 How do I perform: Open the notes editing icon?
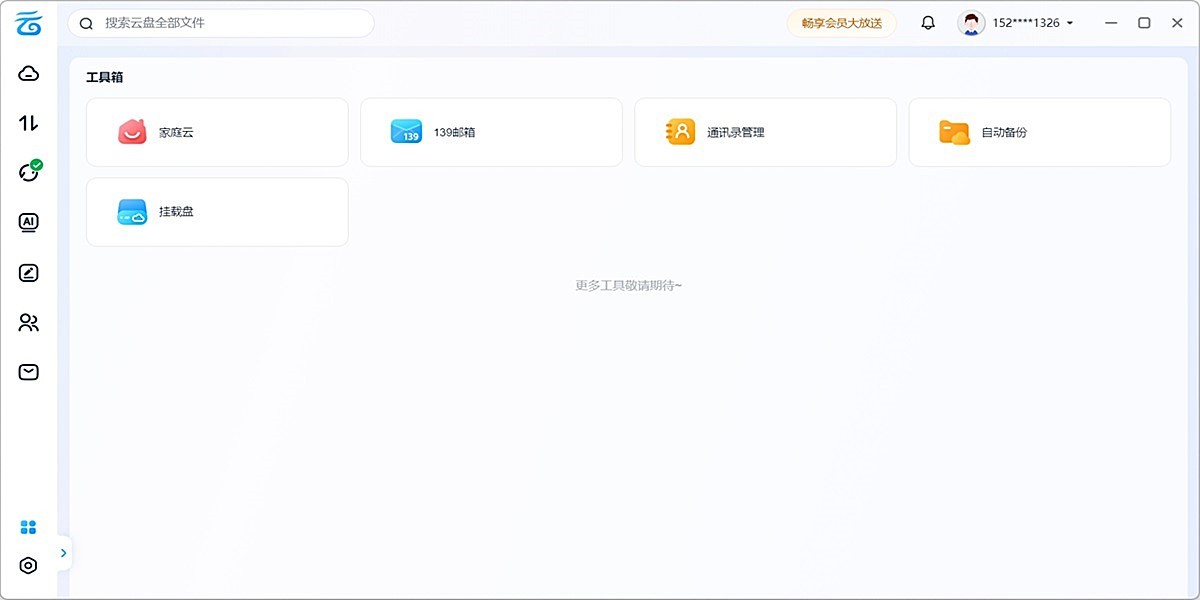[x=28, y=272]
